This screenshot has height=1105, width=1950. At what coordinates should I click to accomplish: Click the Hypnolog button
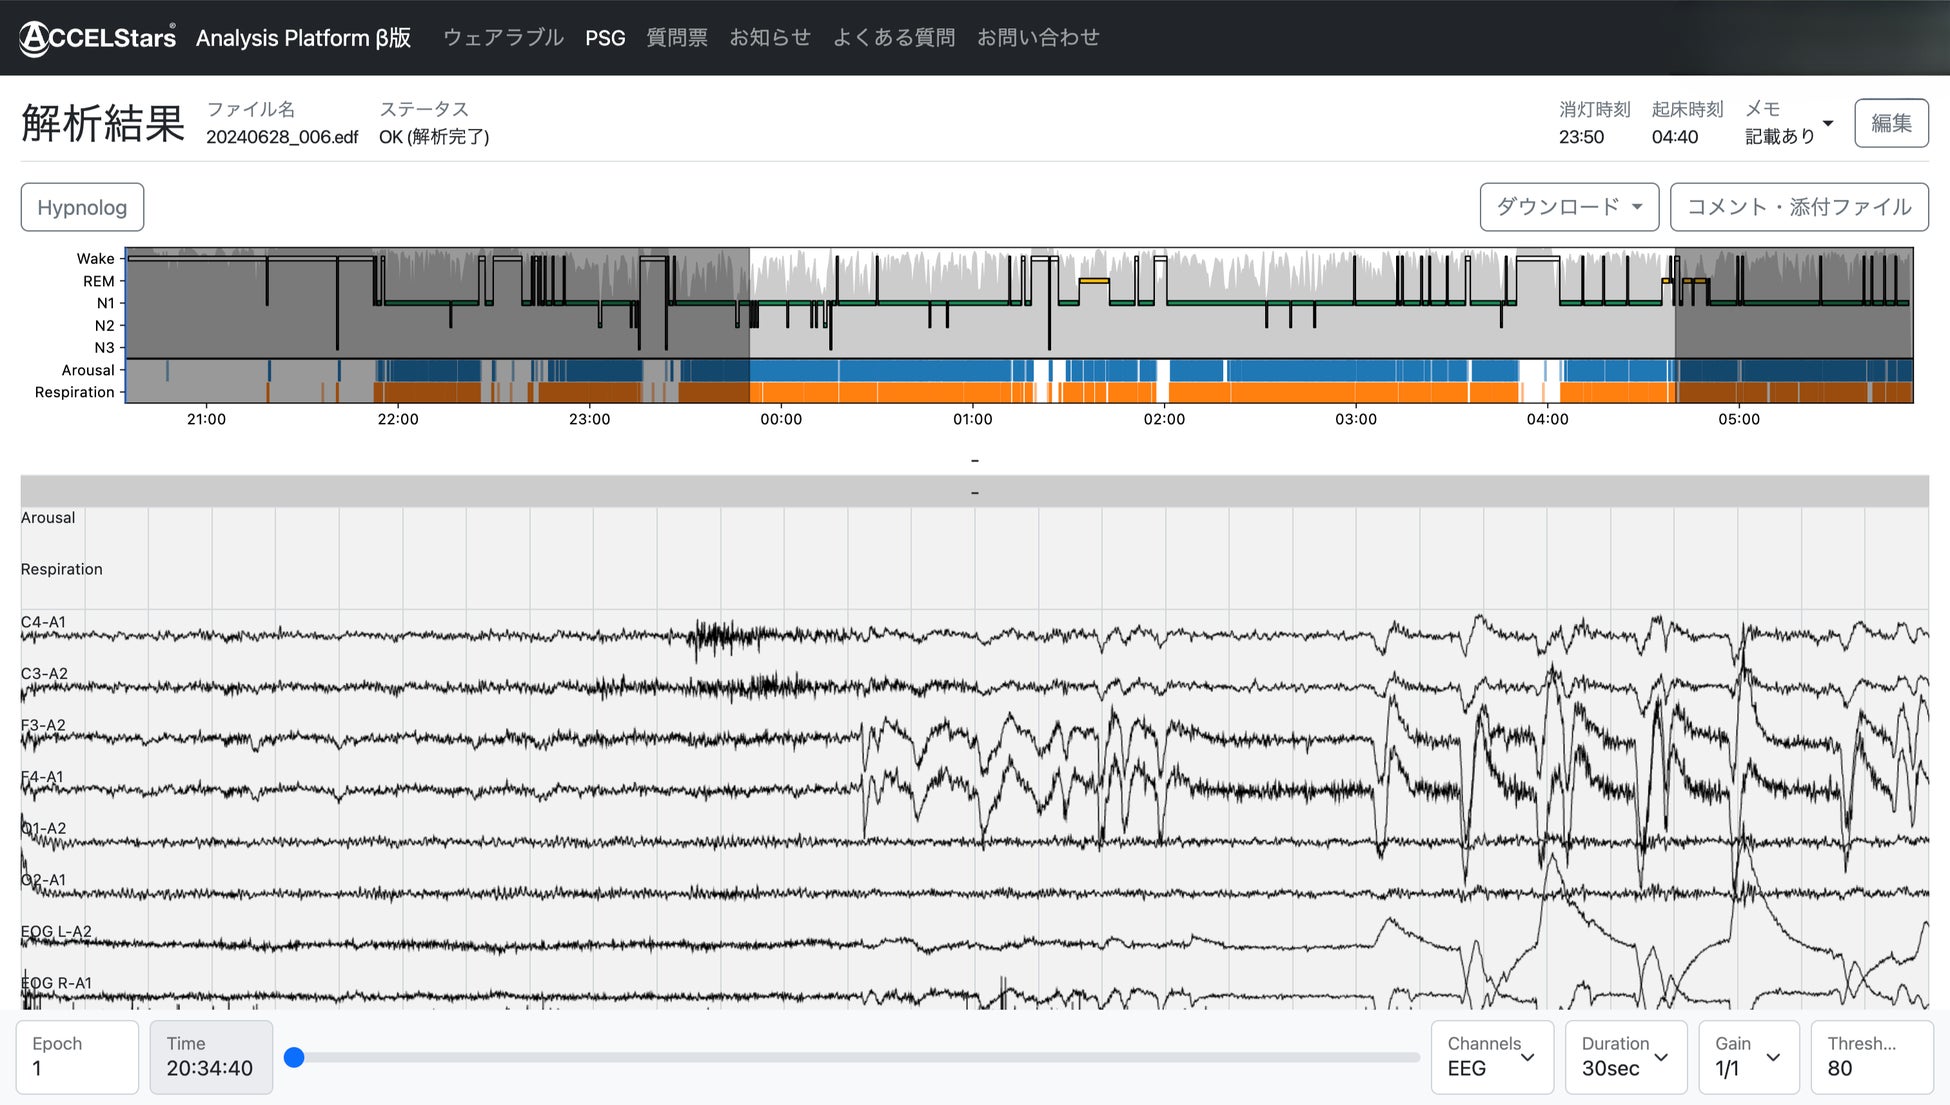[82, 207]
